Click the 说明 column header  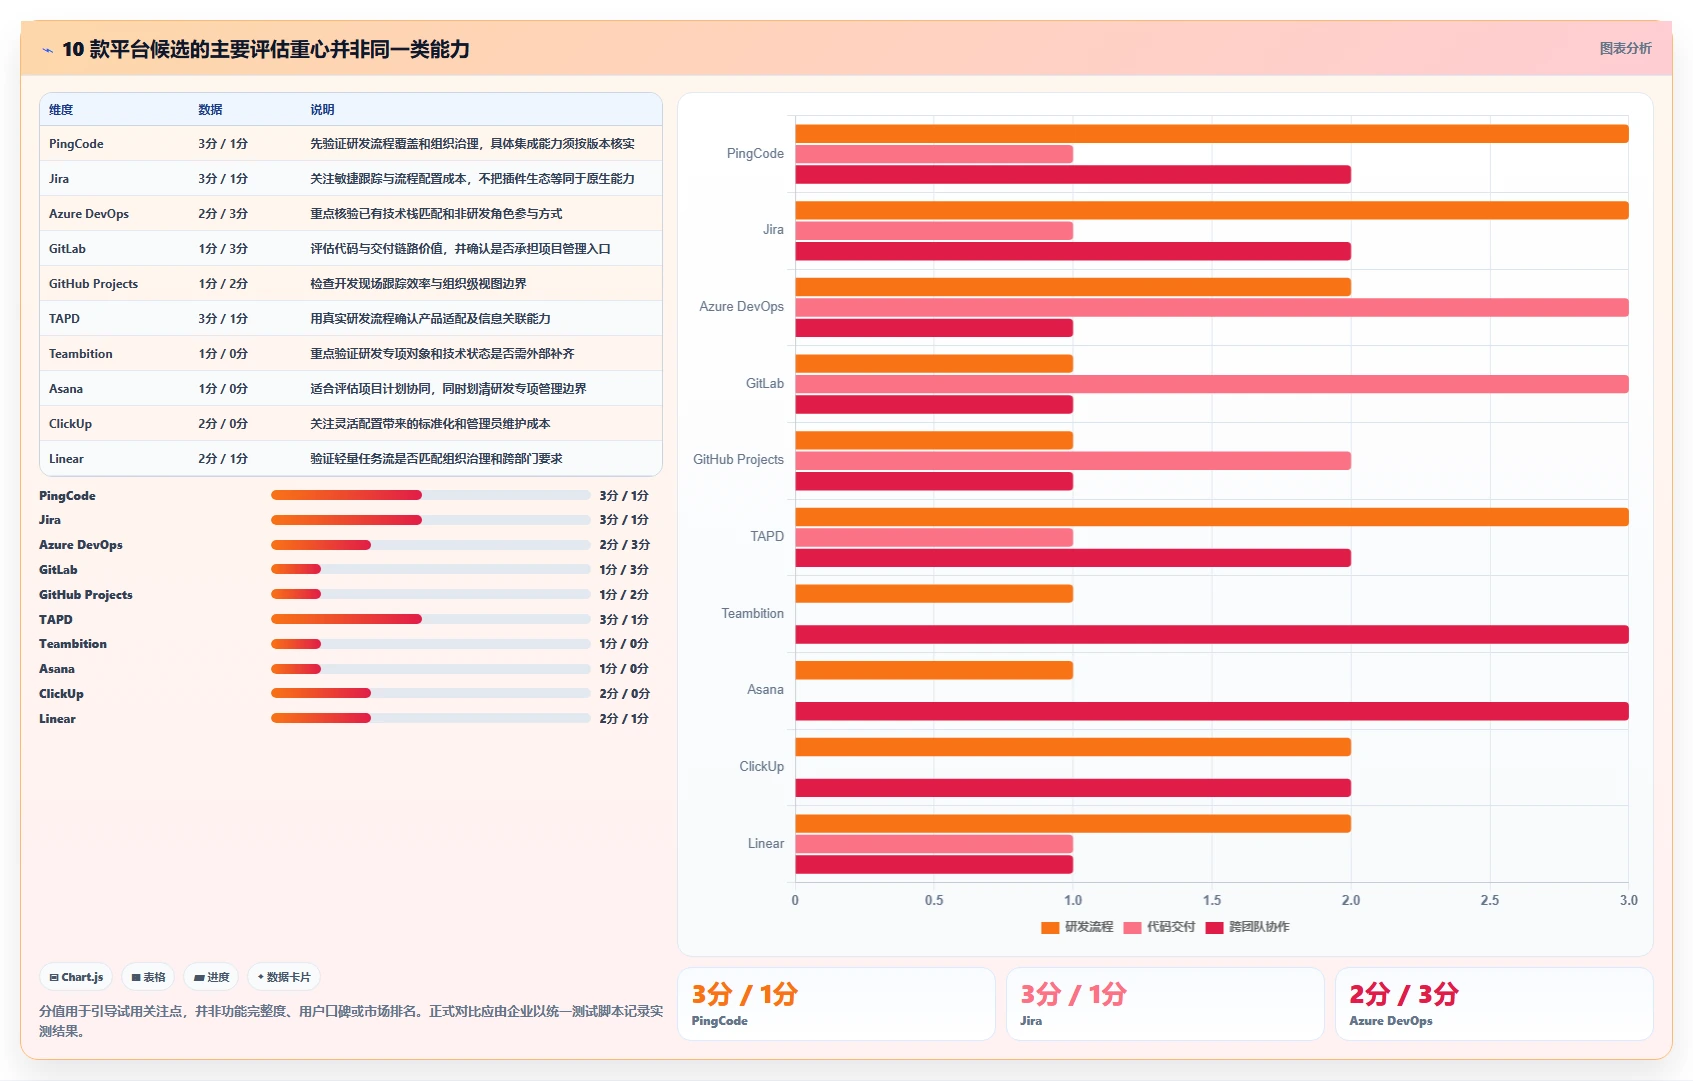(x=322, y=110)
